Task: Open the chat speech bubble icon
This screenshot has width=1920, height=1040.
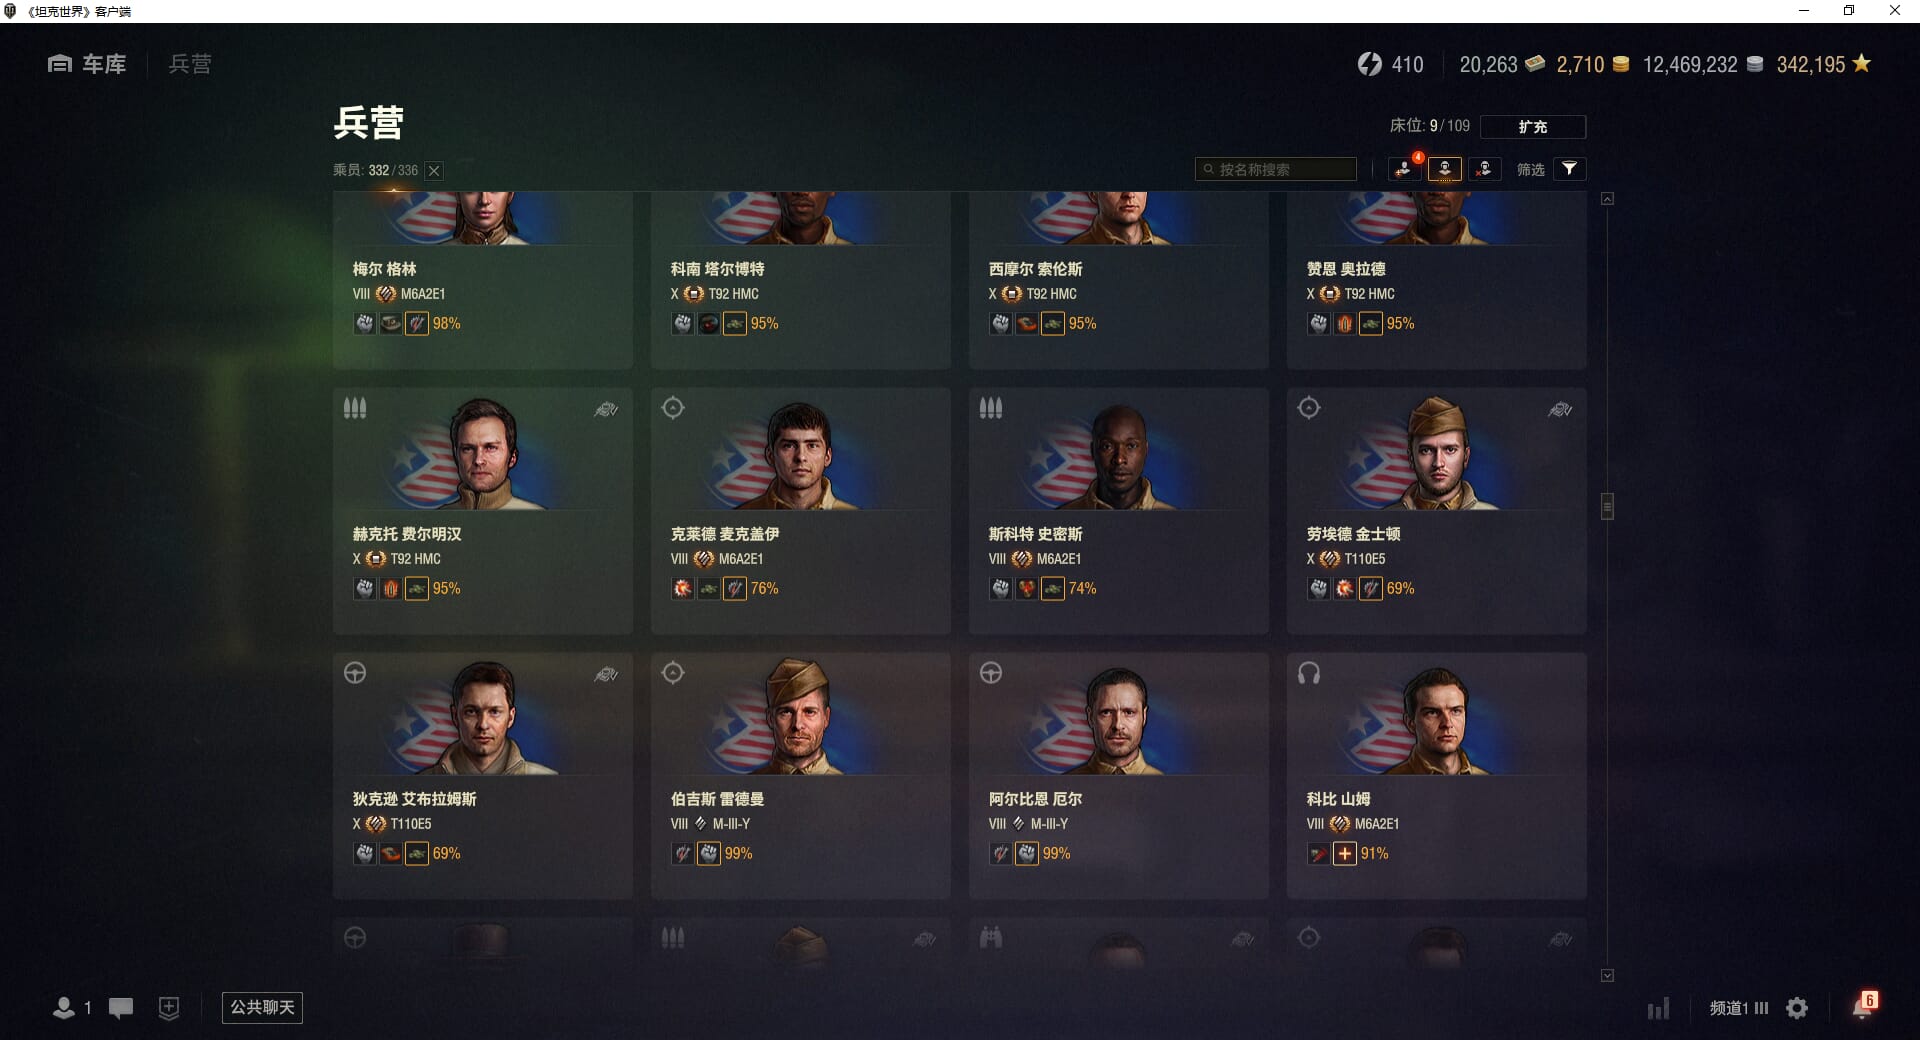Action: (121, 1008)
